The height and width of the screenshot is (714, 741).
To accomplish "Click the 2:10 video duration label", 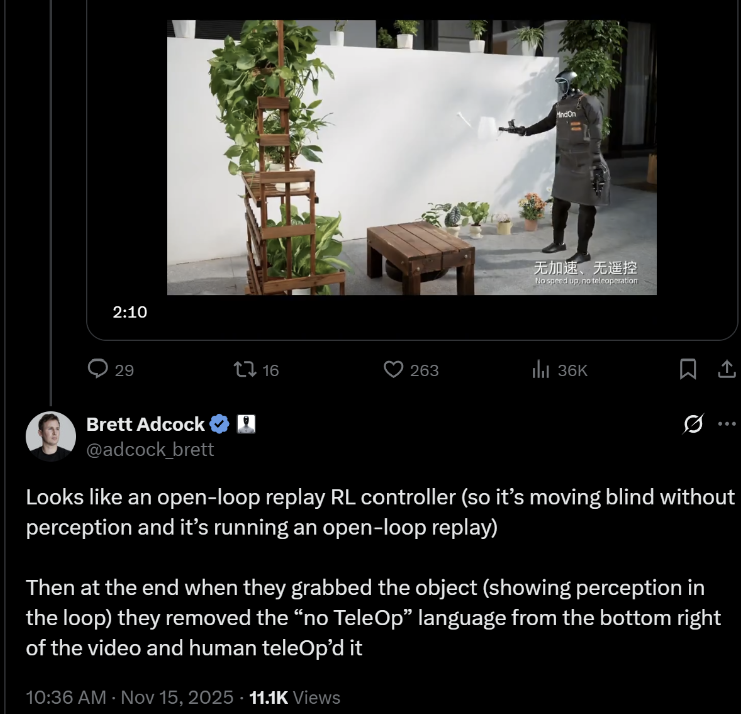I will pyautogui.click(x=130, y=312).
